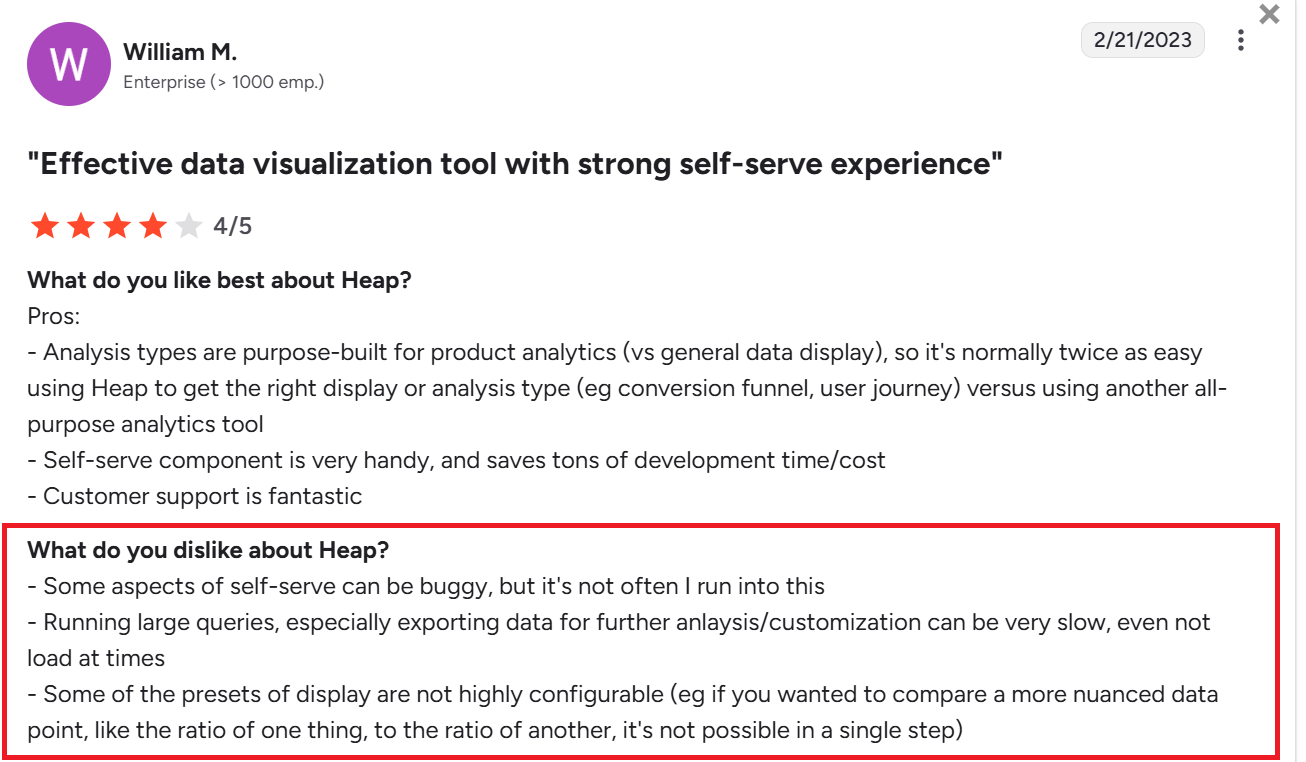Click the fourth rating star
1306x762 pixels.
(x=152, y=226)
